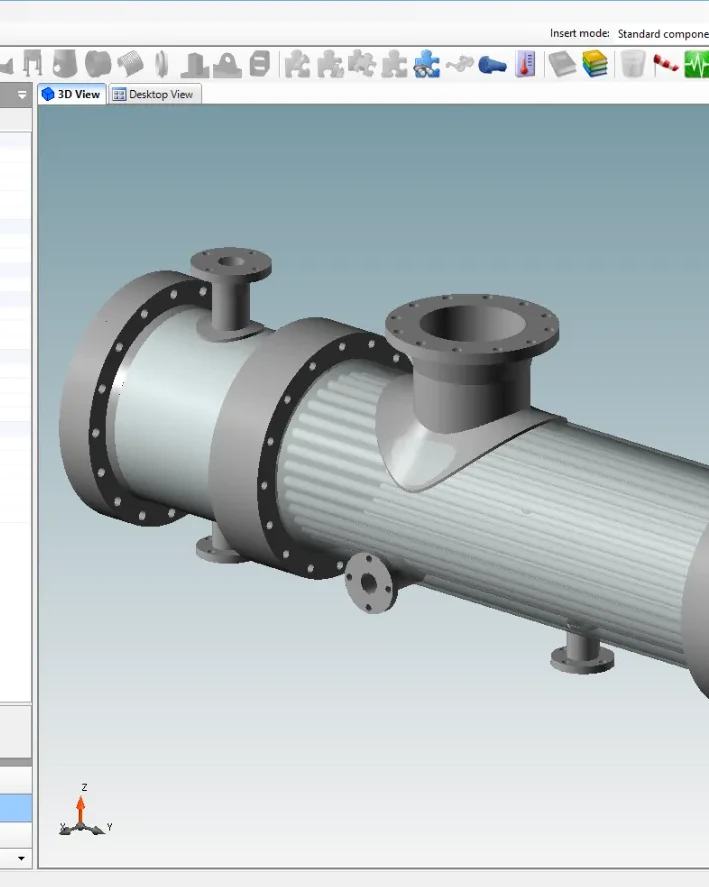Click the gray bucket toolbar icon

pyautogui.click(x=632, y=65)
